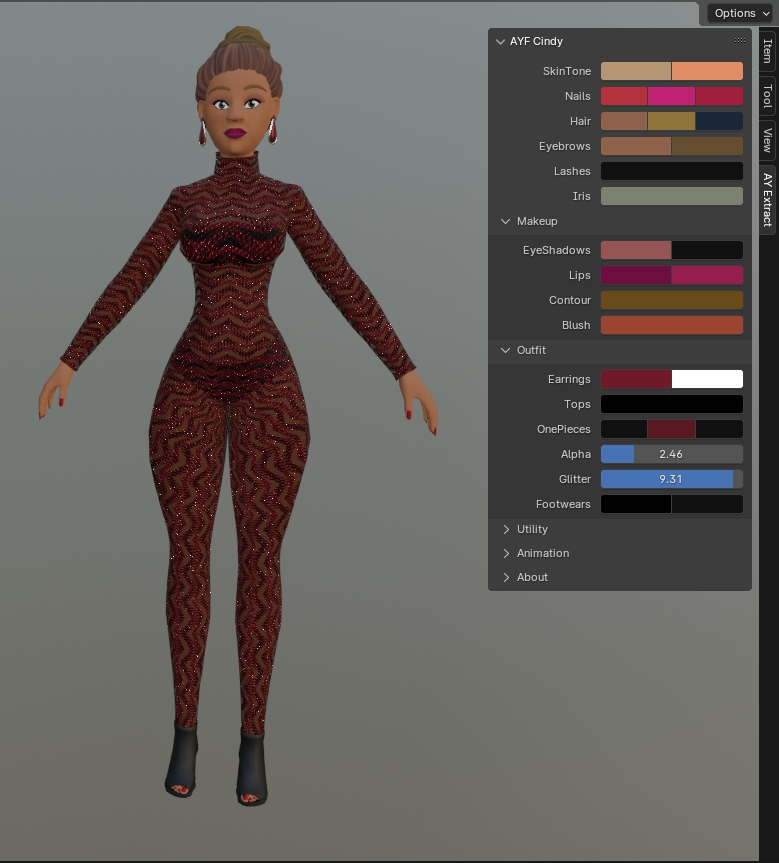Select the AY Extract tab

[767, 199]
